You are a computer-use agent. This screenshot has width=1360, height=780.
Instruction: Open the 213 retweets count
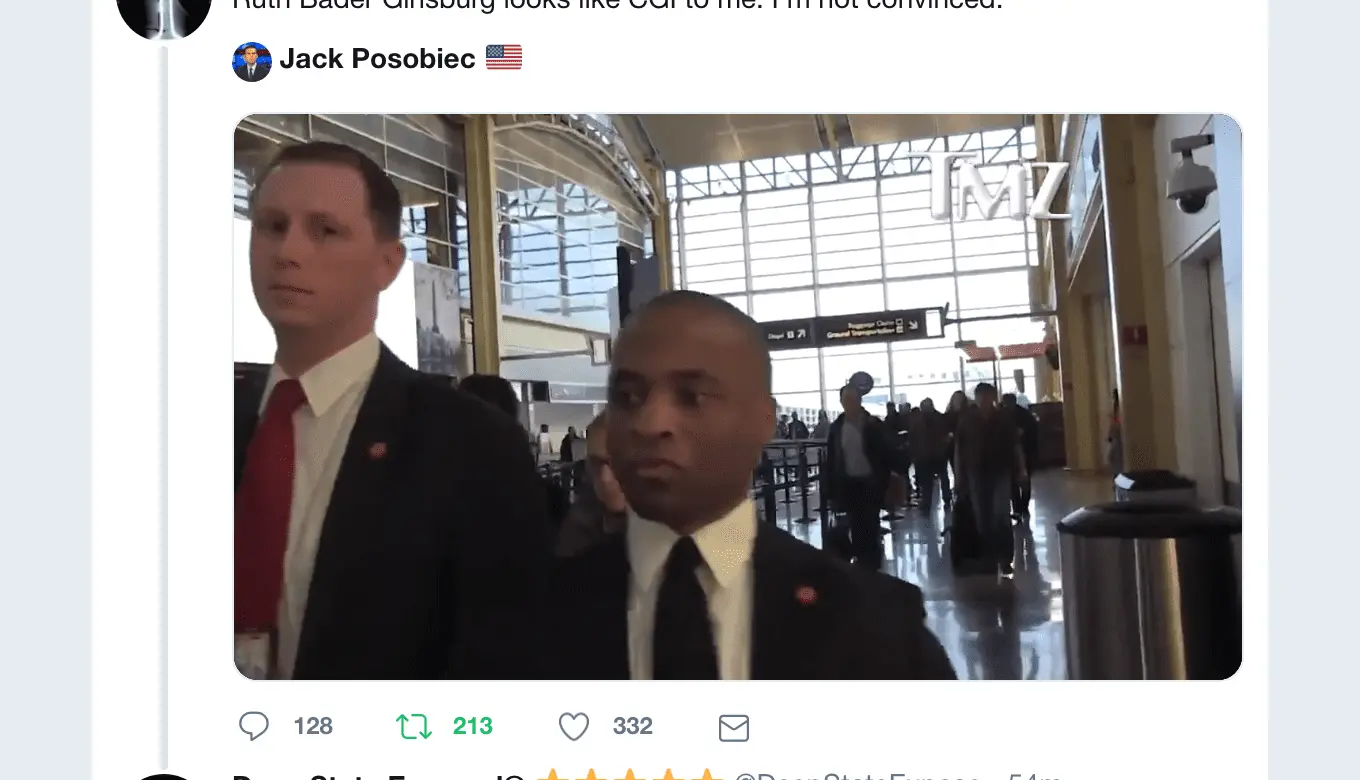click(473, 726)
